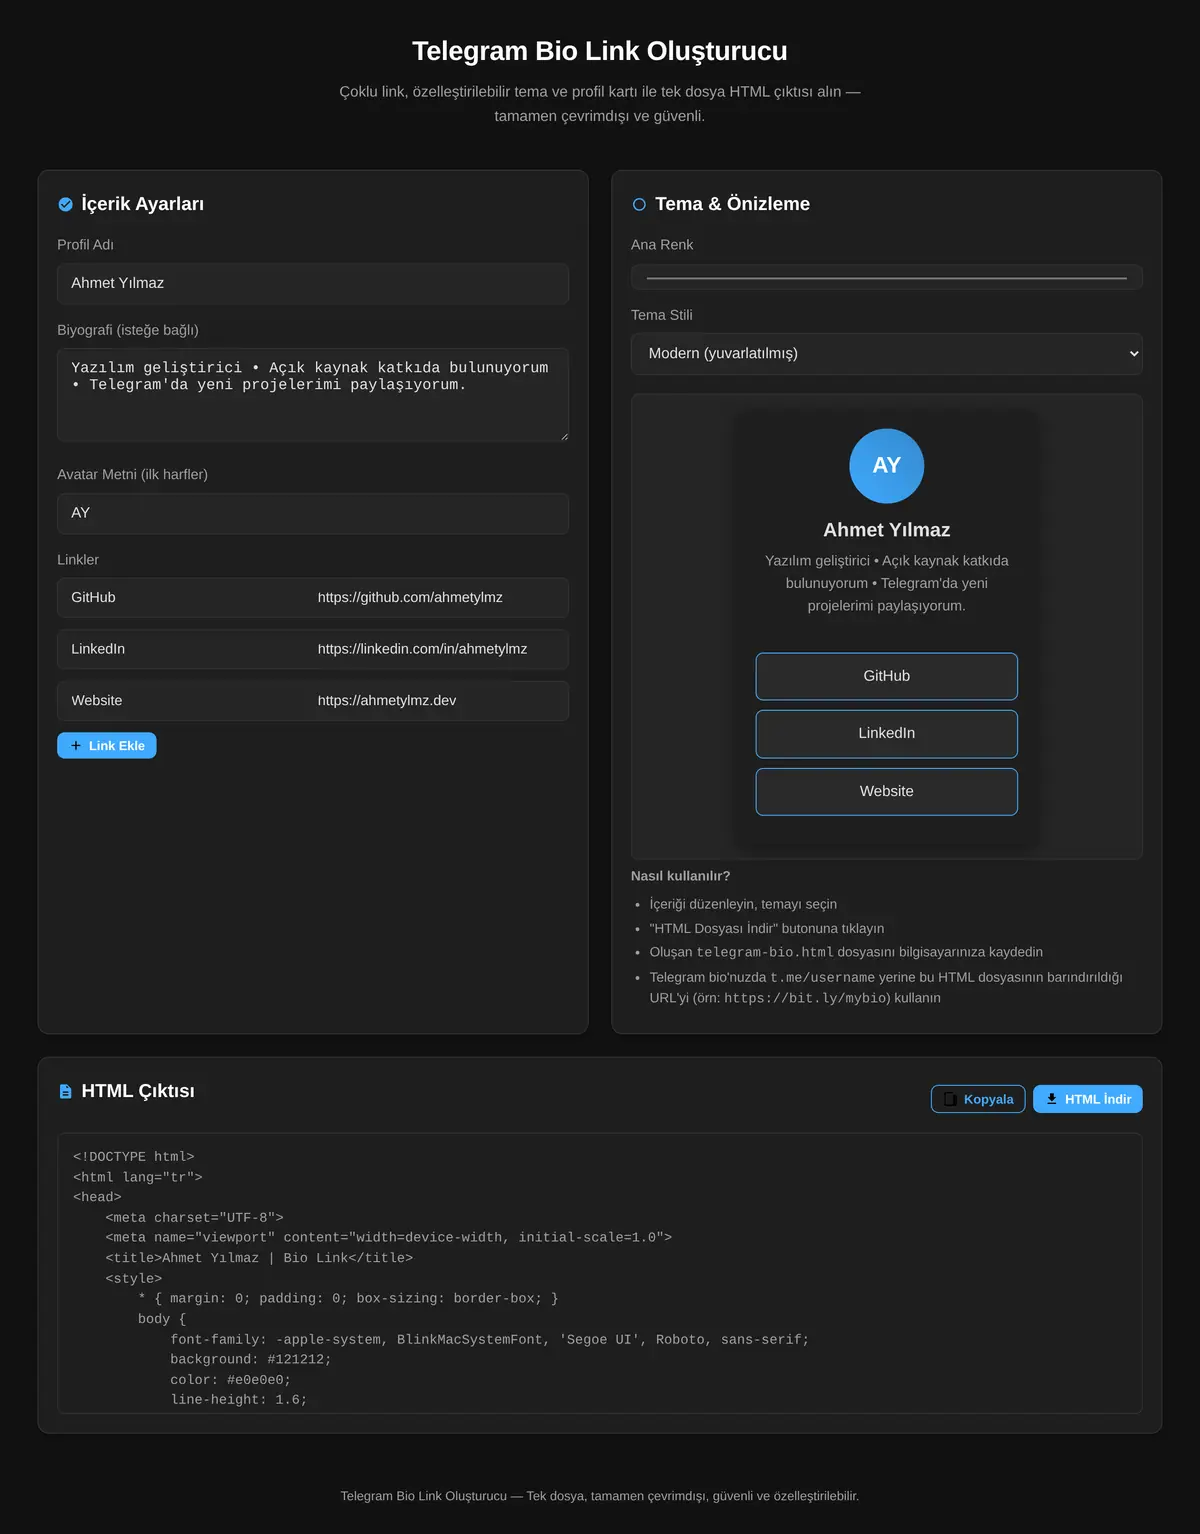The width and height of the screenshot is (1200, 1534).
Task: Click the telegram-bio.html filename text
Action: coord(765,953)
